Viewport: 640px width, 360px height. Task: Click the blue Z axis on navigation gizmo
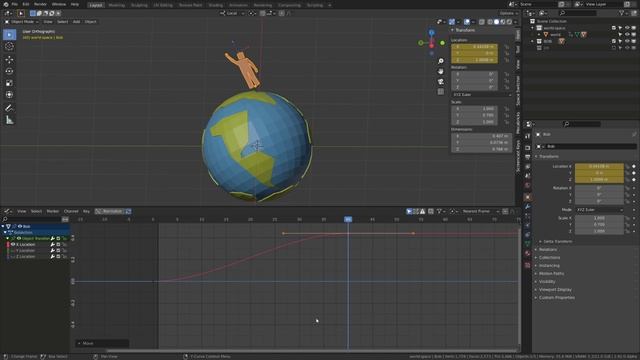[431, 33]
